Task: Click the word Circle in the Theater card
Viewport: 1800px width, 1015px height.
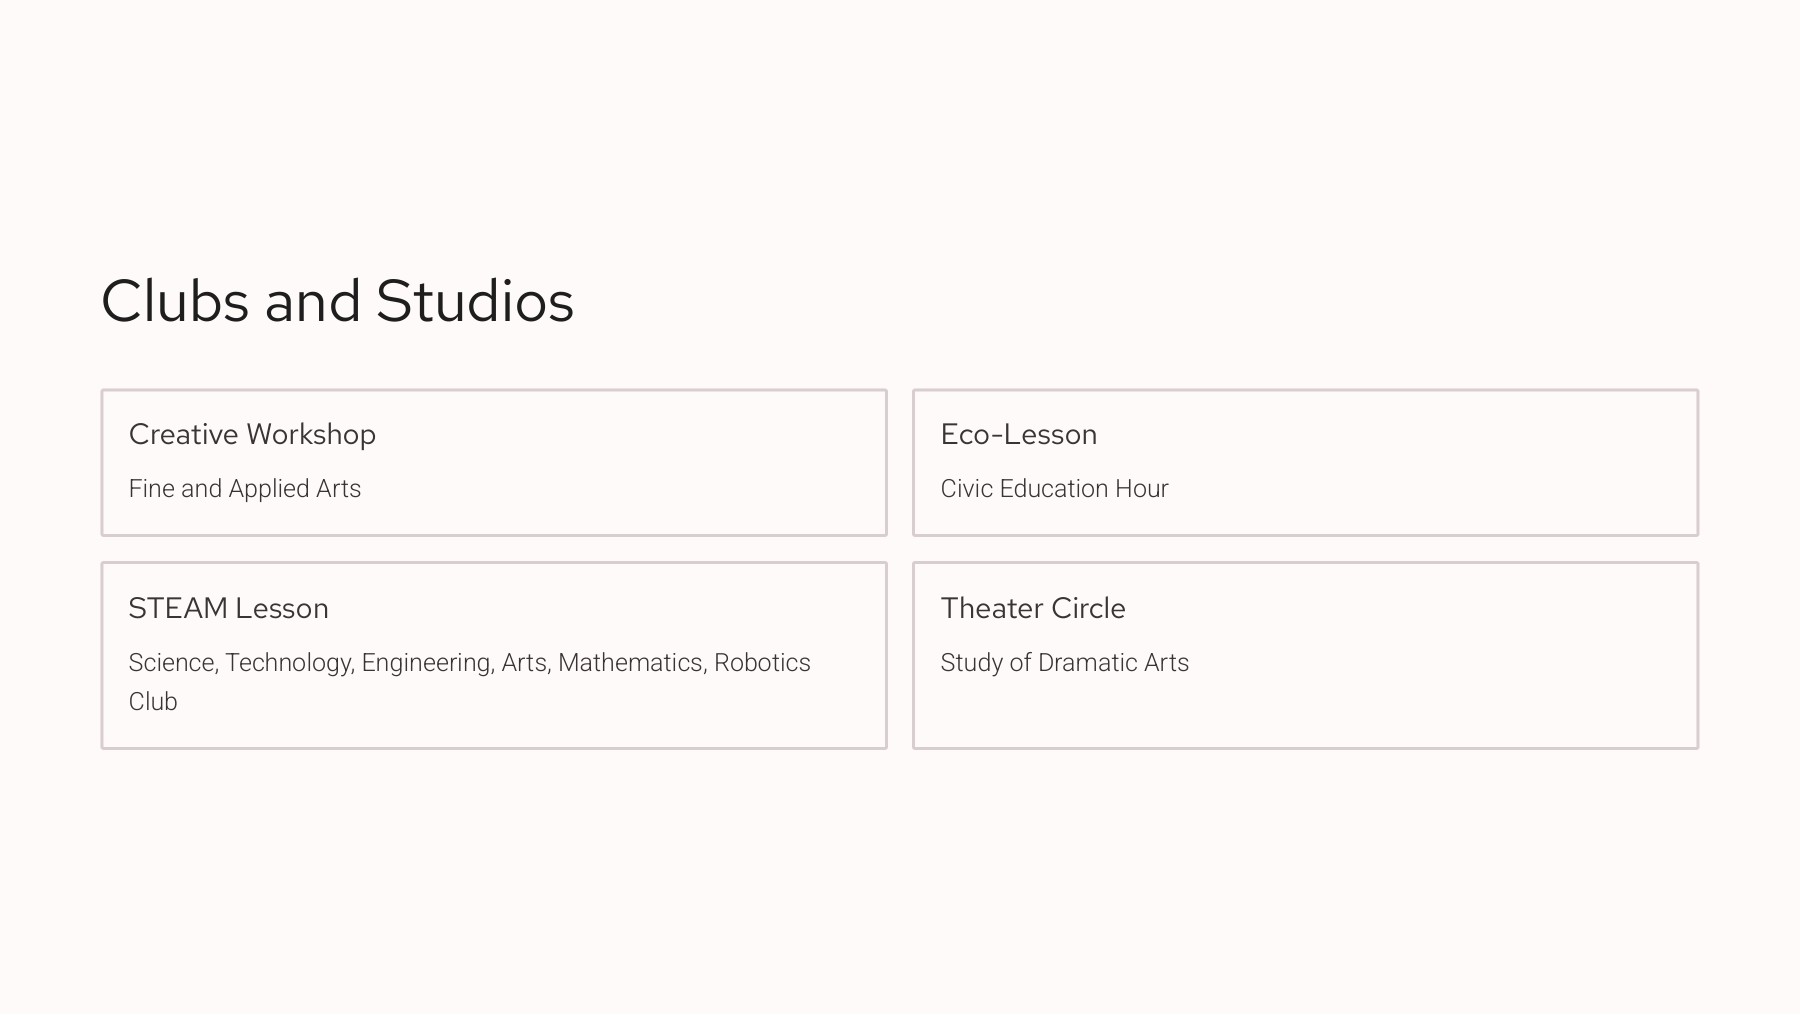Action: [1088, 608]
